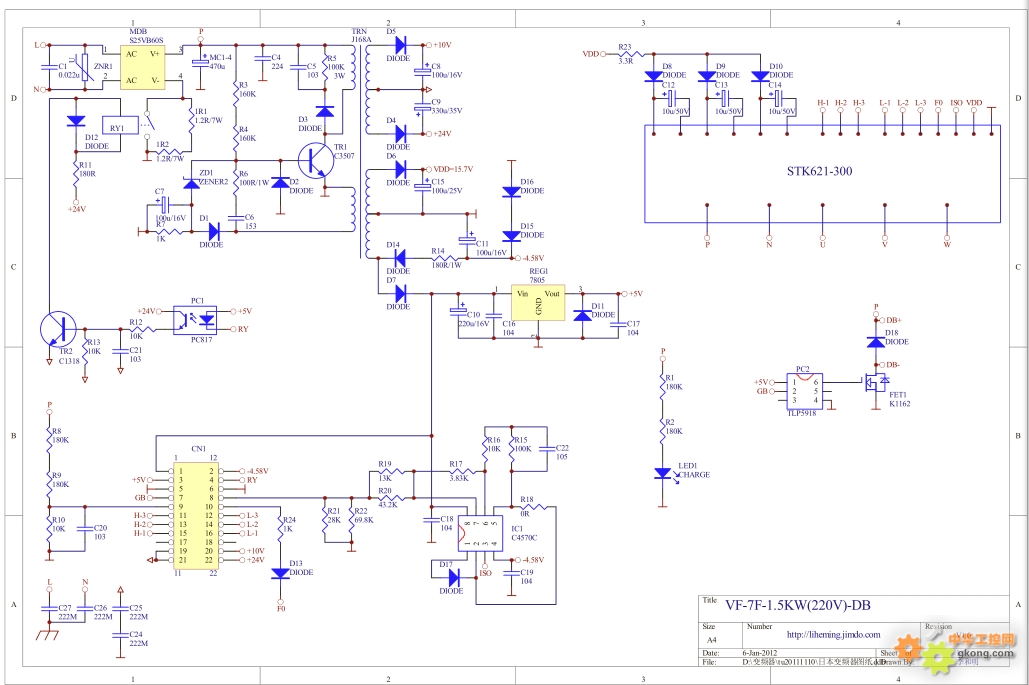Click the REG1 7805 regulator block
This screenshot has width=1029, height=685.
click(538, 304)
